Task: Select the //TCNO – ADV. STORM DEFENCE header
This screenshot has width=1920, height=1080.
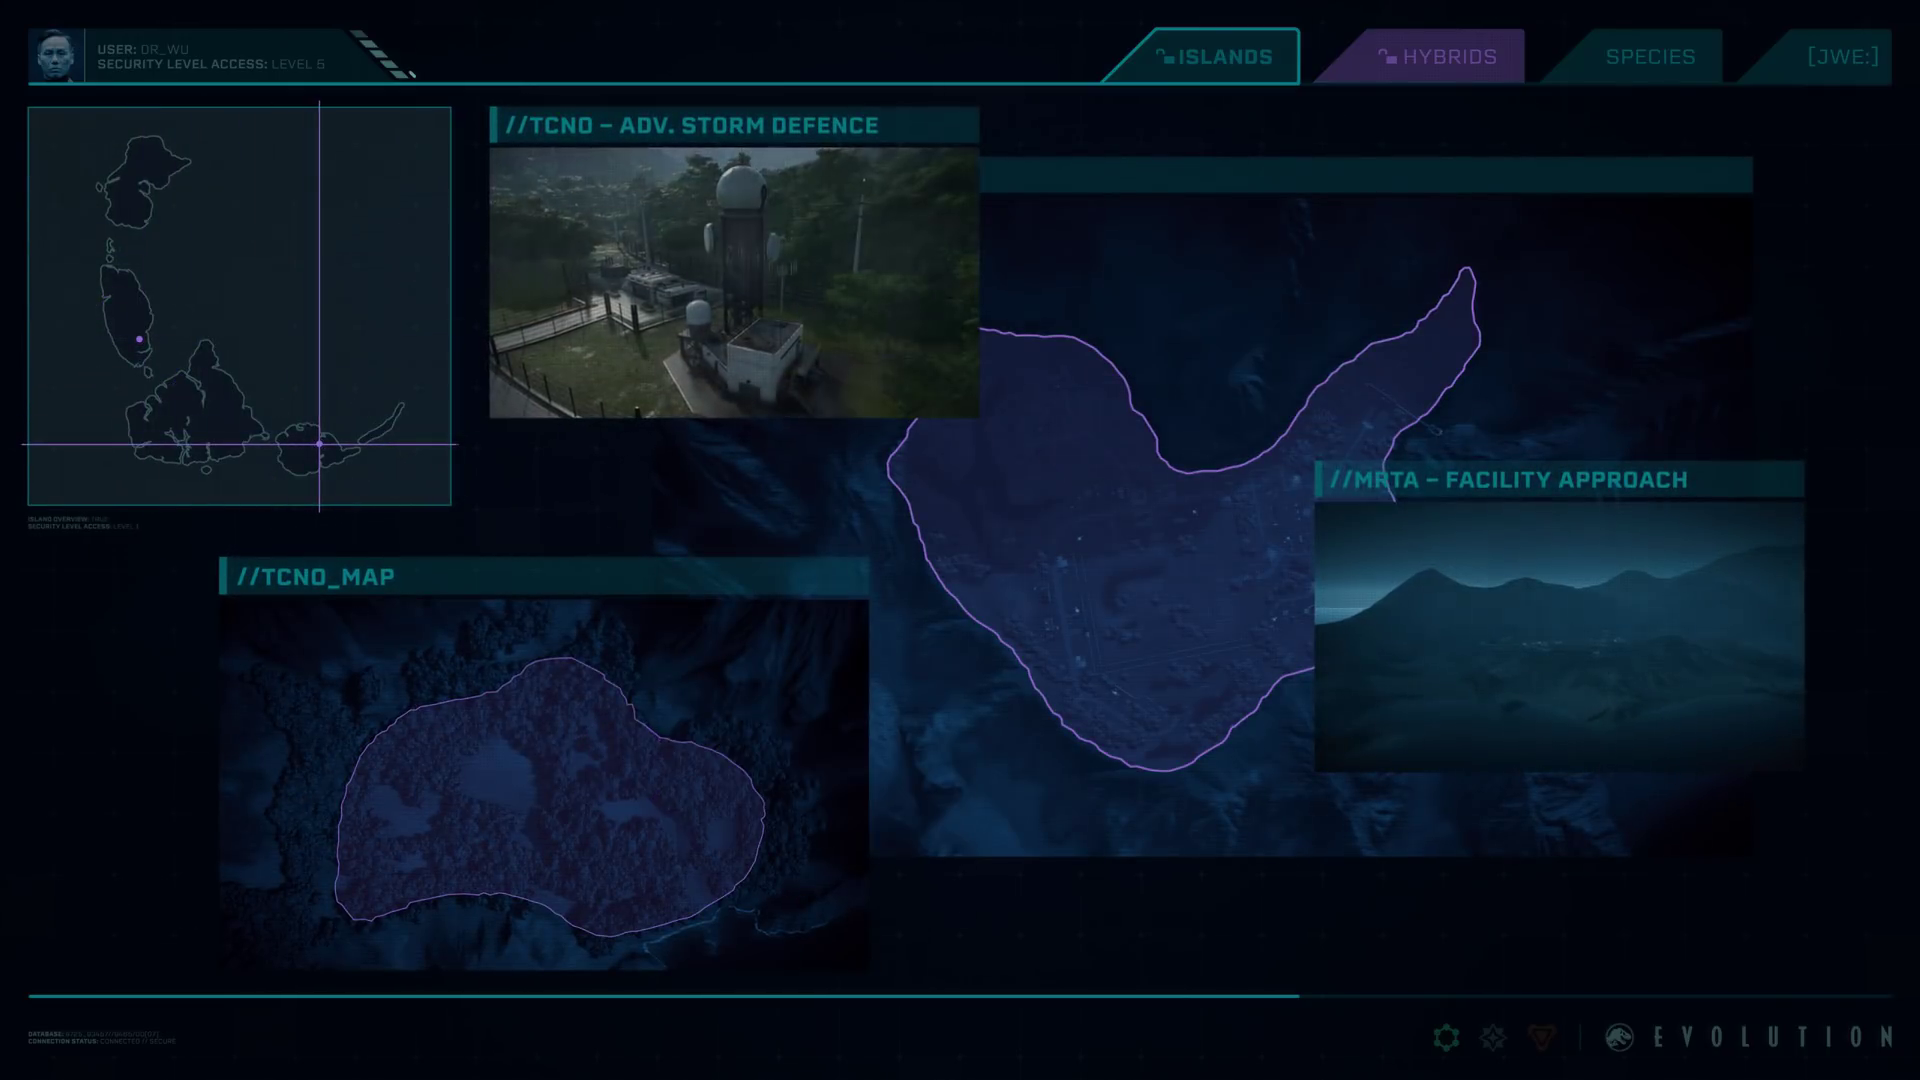Action: 734,125
